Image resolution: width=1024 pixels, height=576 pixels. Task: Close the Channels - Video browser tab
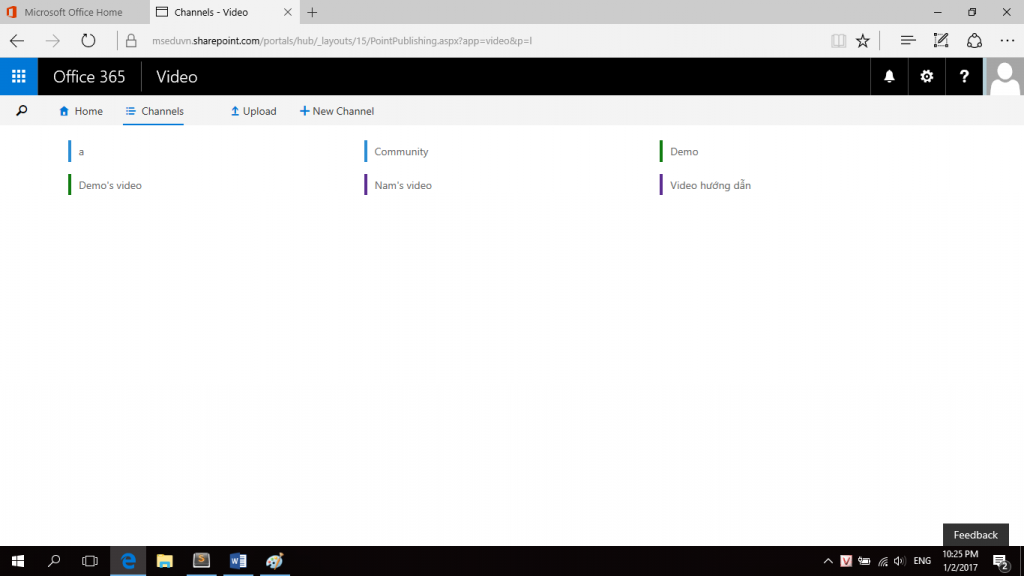[287, 12]
